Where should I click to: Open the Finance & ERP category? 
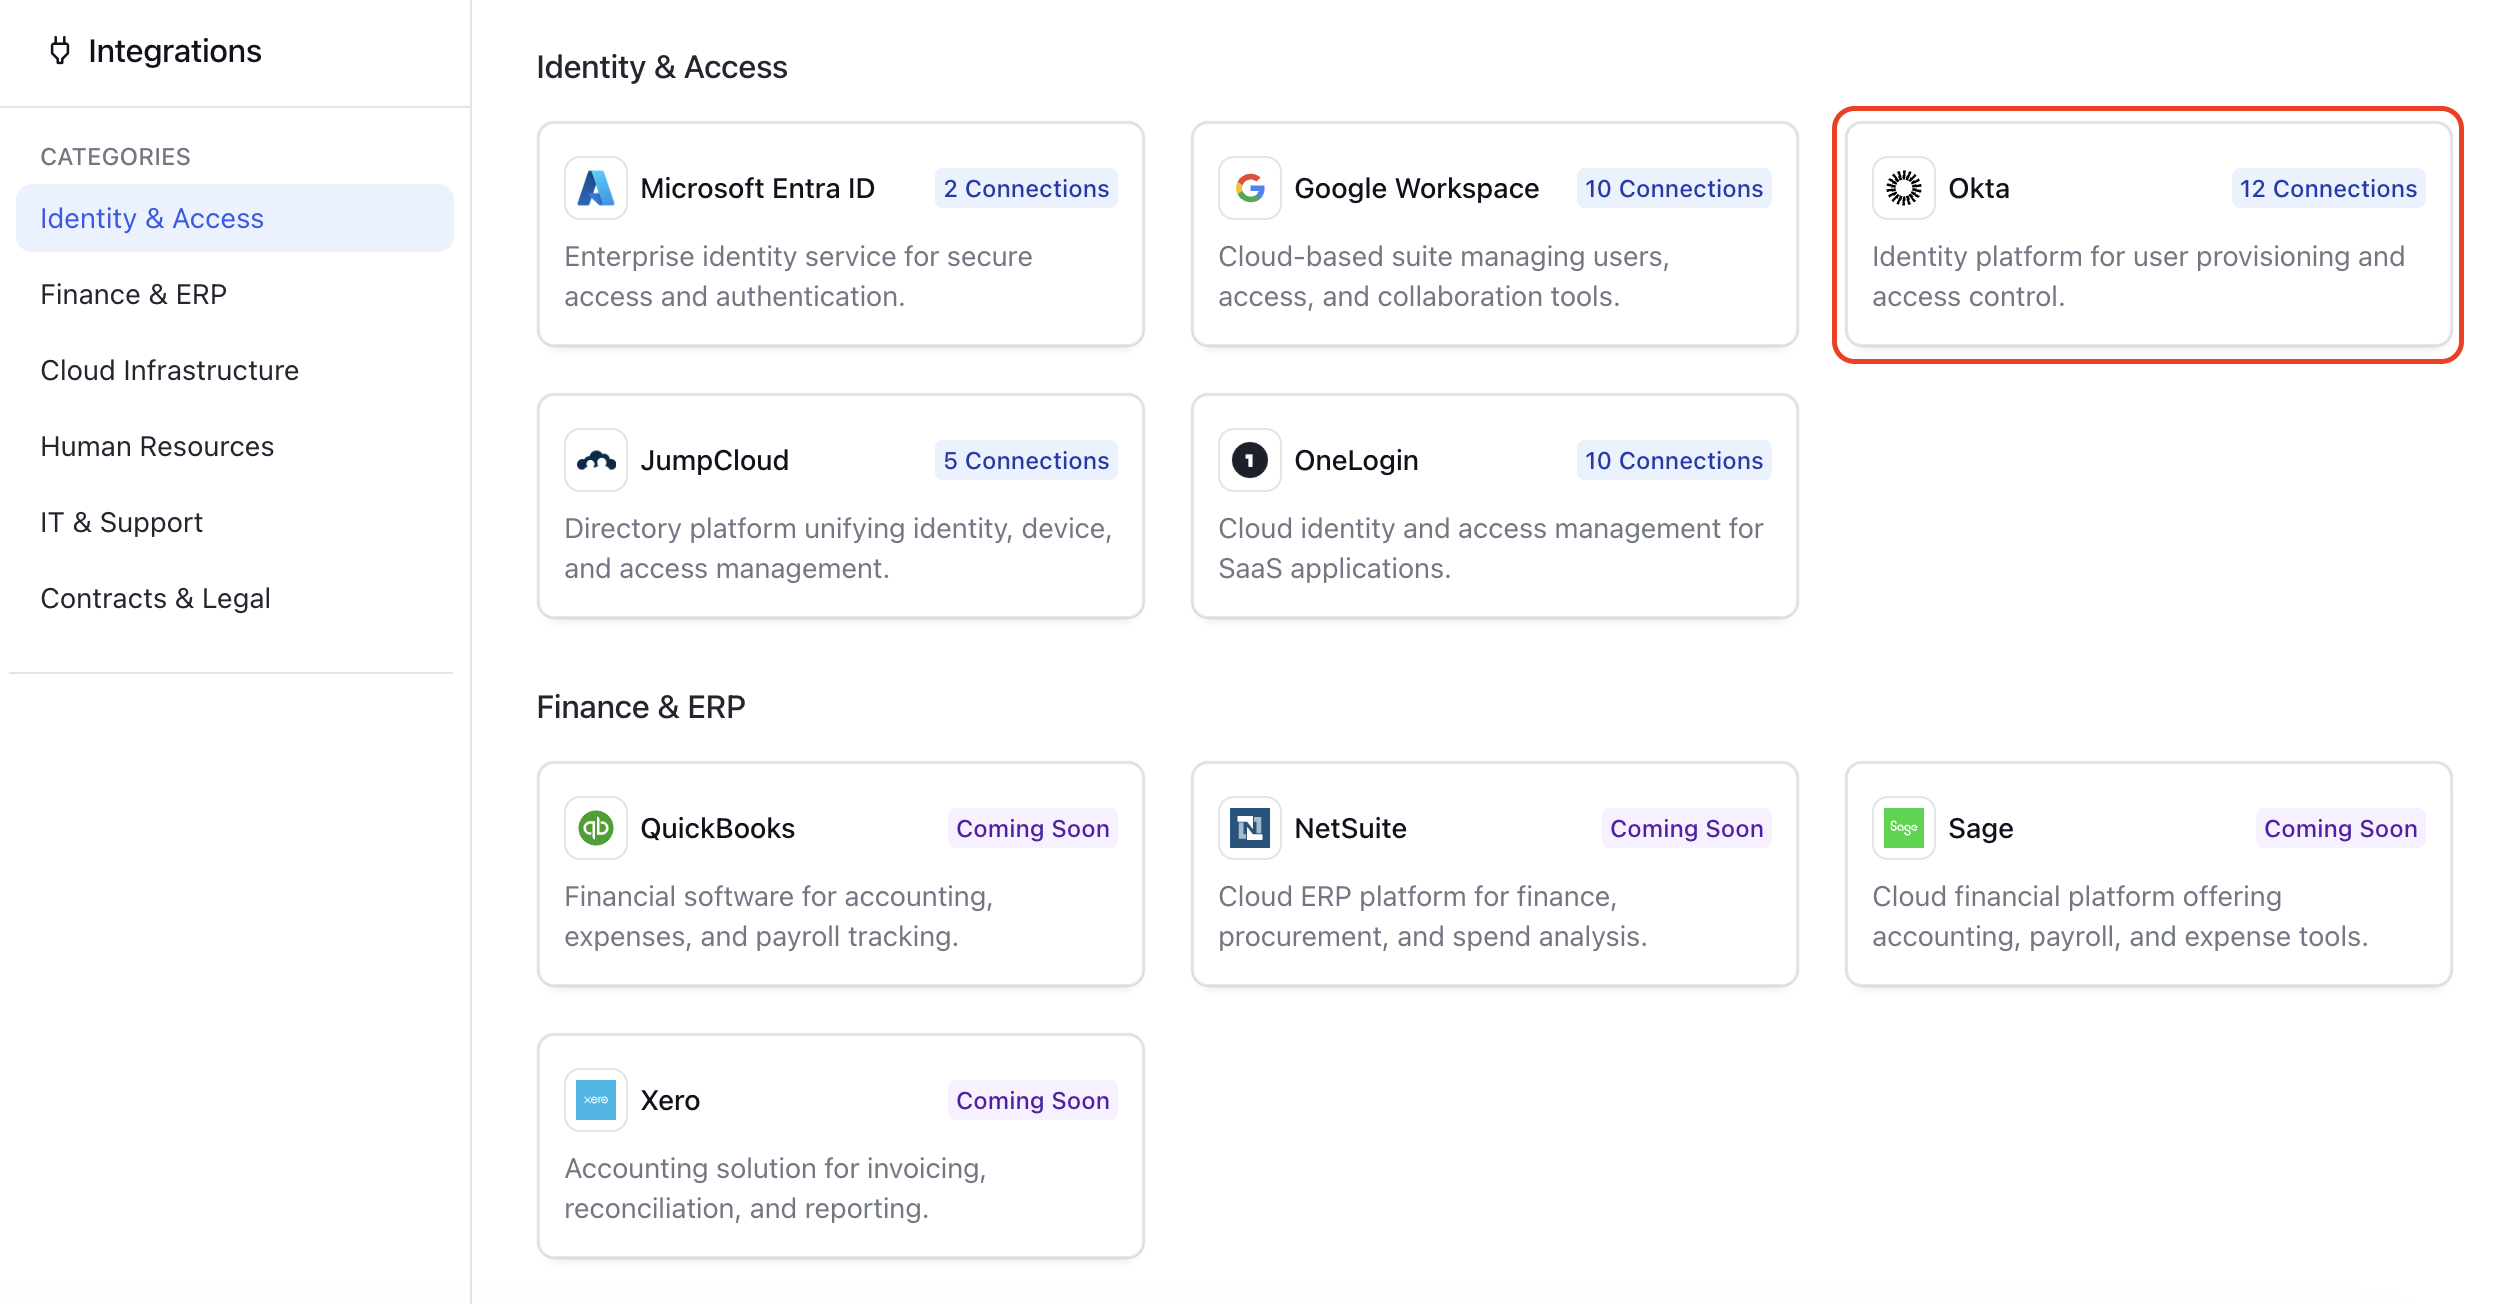click(x=235, y=294)
